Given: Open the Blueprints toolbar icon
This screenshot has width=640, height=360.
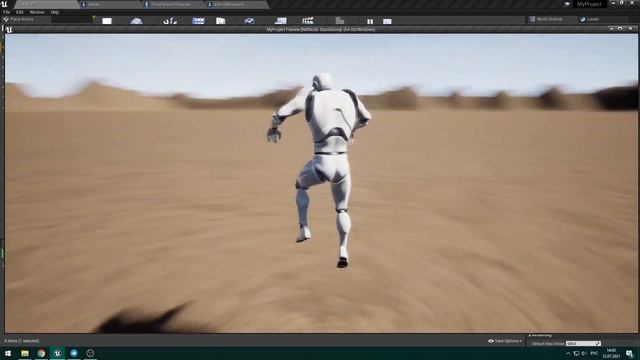Looking at the screenshot, I should (x=281, y=21).
